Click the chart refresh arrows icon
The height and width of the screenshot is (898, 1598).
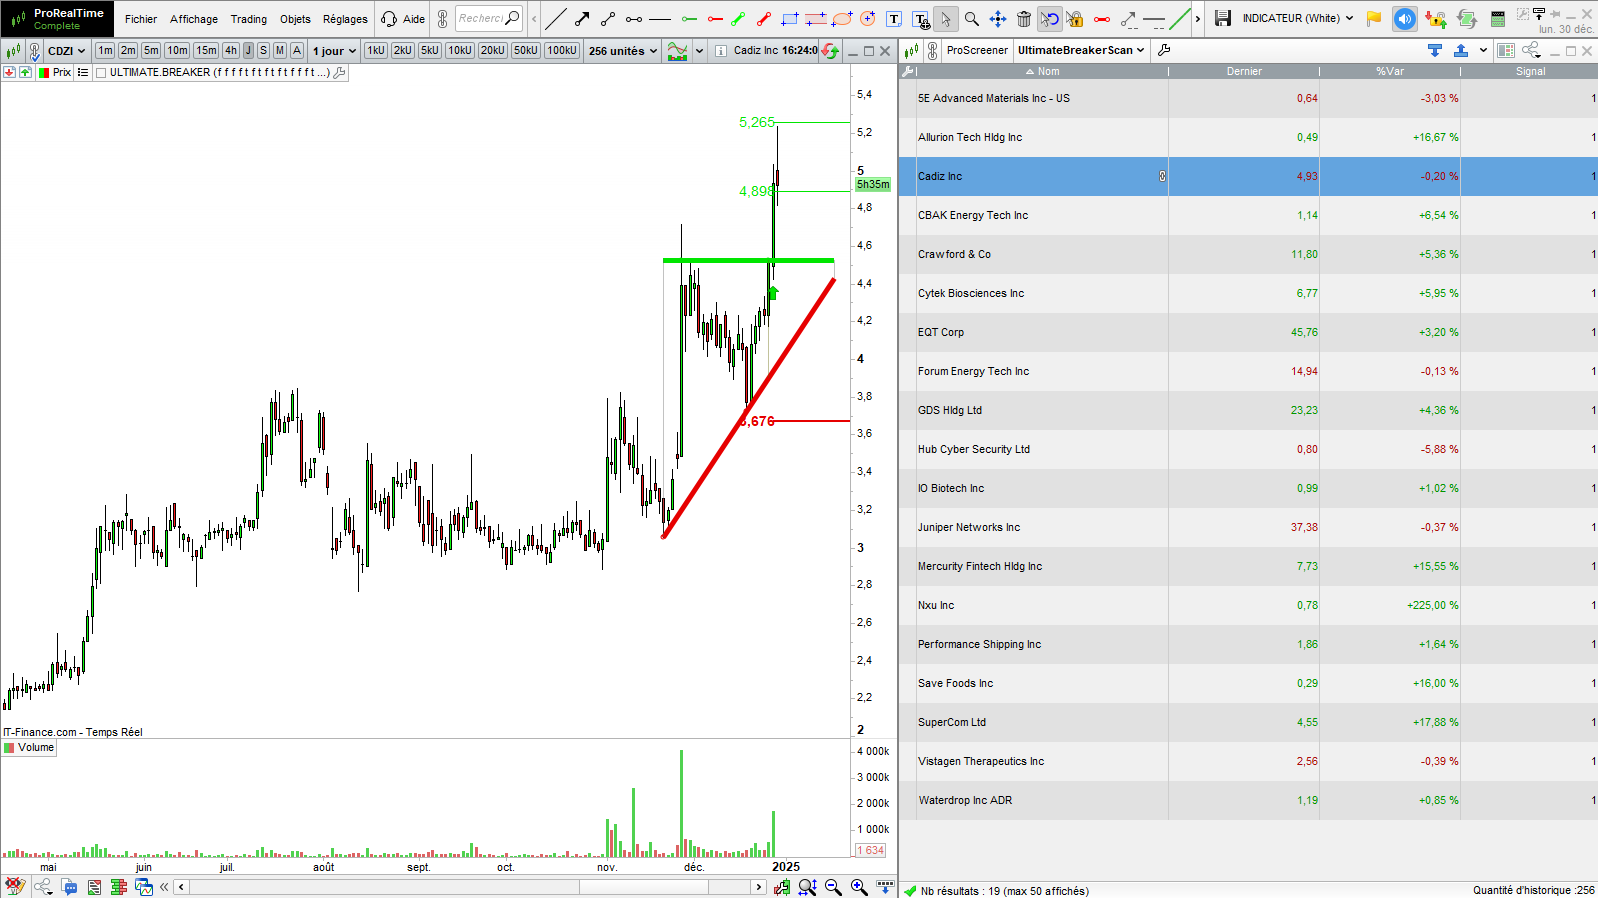[829, 50]
